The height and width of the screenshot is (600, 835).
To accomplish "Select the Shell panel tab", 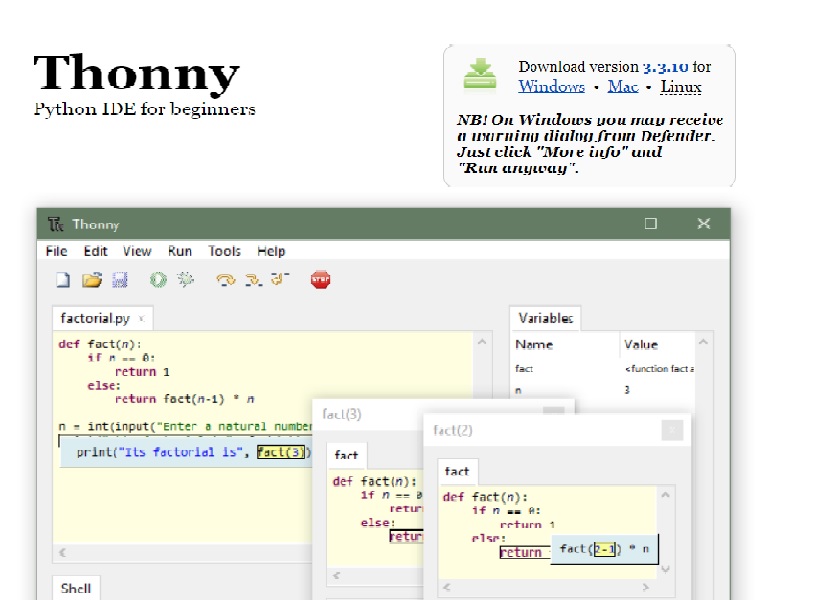I will pyautogui.click(x=76, y=588).
